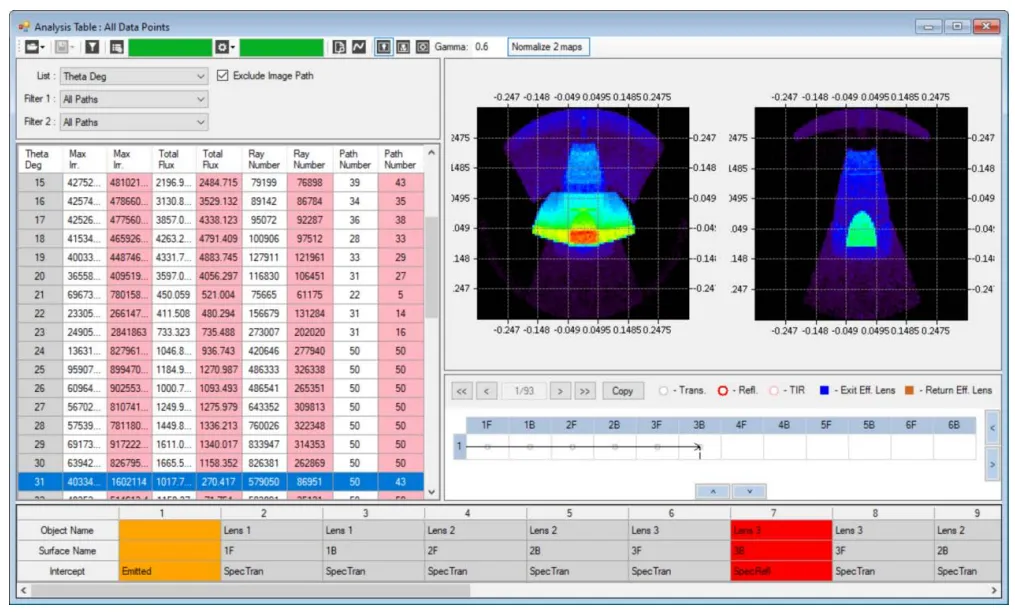Click the table view icon beside filter
This screenshot has height=612, width=1015.
117,47
